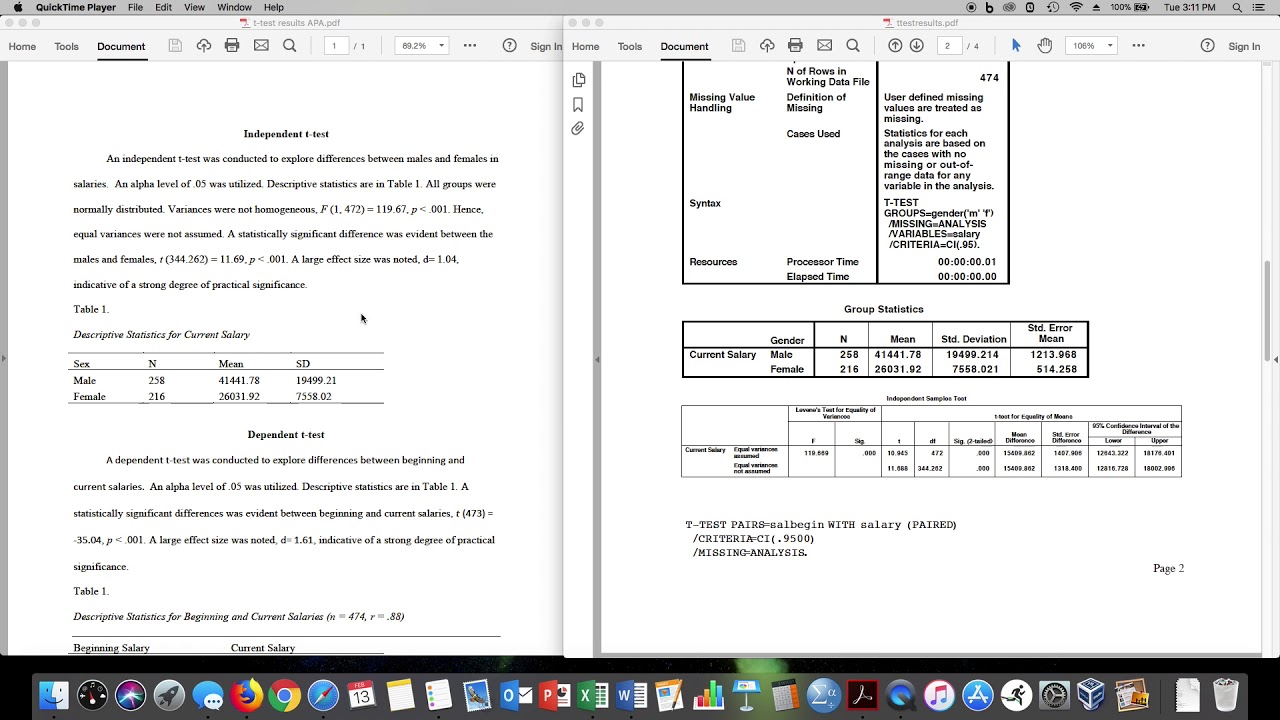Open Help menu in menu bar
This screenshot has width=1280, height=720.
(273, 7)
